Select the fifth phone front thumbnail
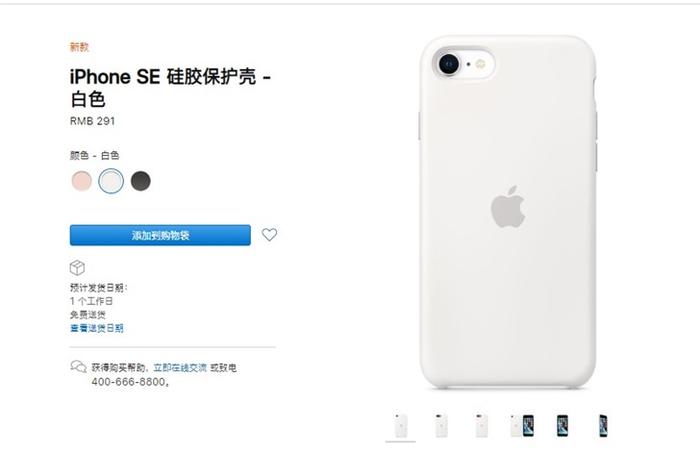Image resolution: width=700 pixels, height=457 pixels. [x=562, y=426]
